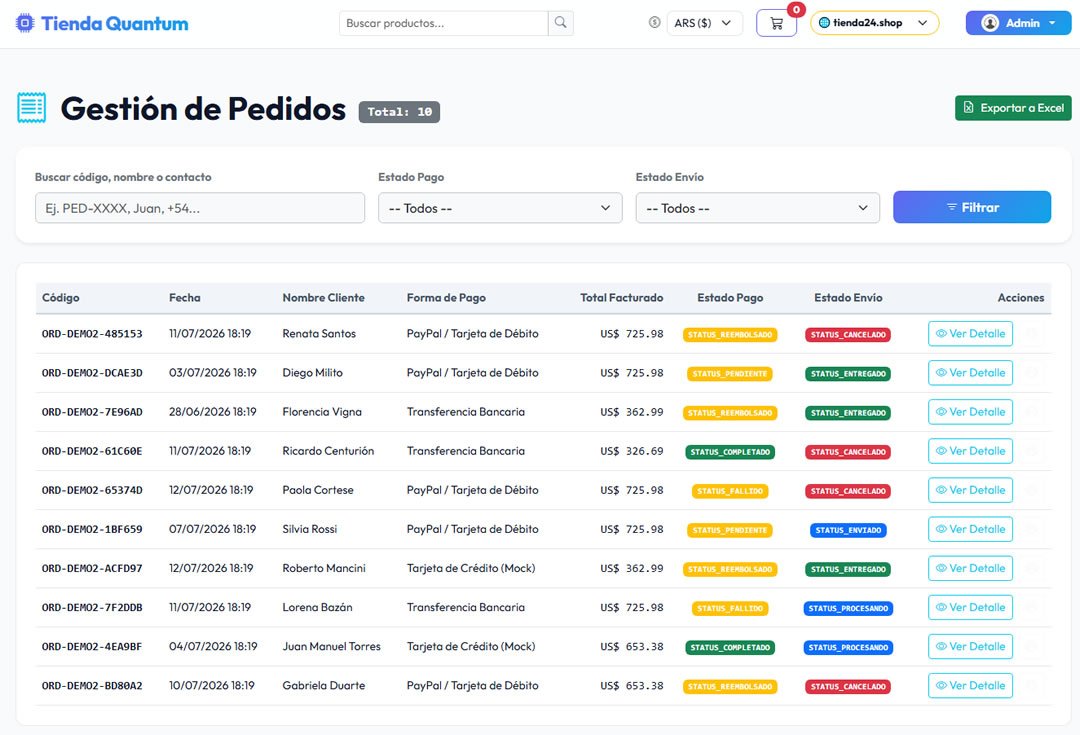Click the Estado Envío column header
Screen dimensions: 1080x735
pyautogui.click(x=848, y=298)
